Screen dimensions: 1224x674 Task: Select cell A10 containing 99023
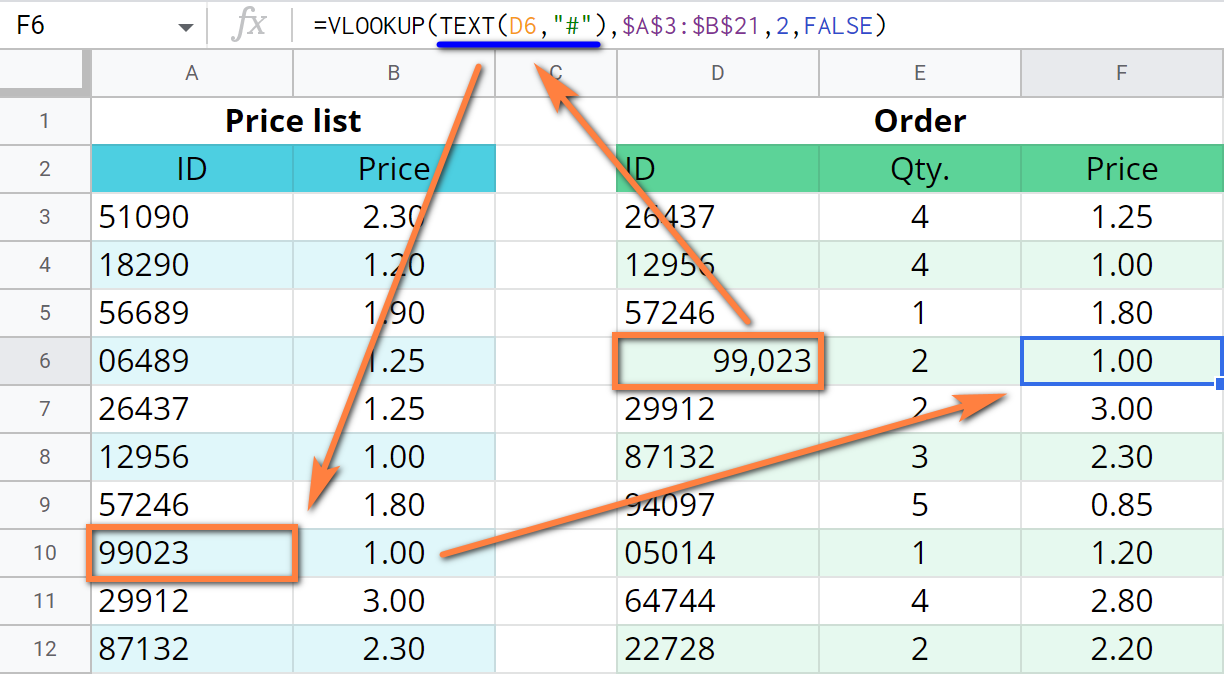tap(191, 554)
